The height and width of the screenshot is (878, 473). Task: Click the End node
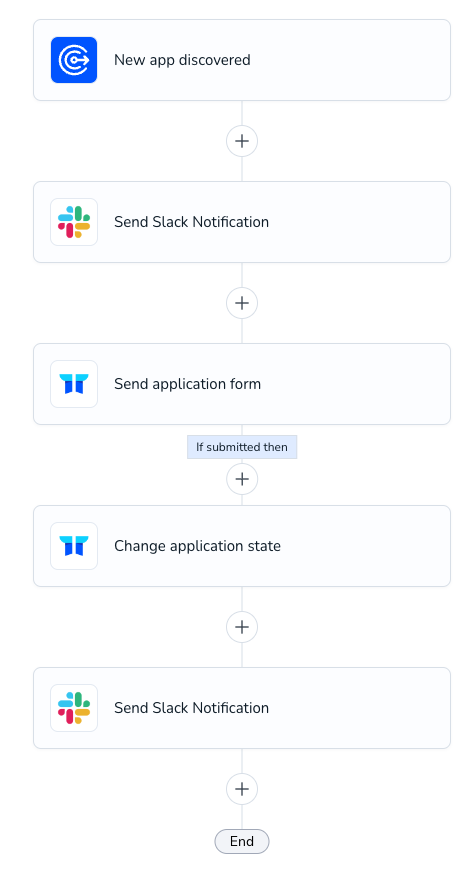242,841
